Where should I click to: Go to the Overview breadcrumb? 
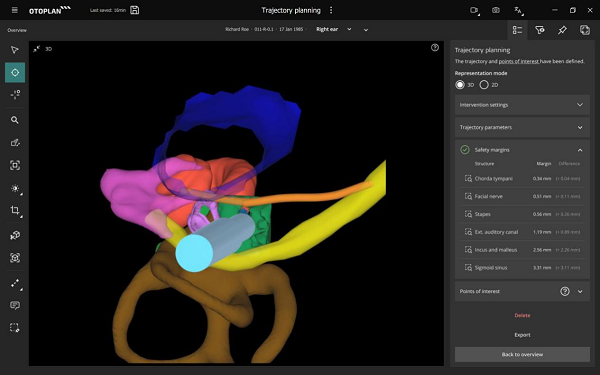click(17, 30)
